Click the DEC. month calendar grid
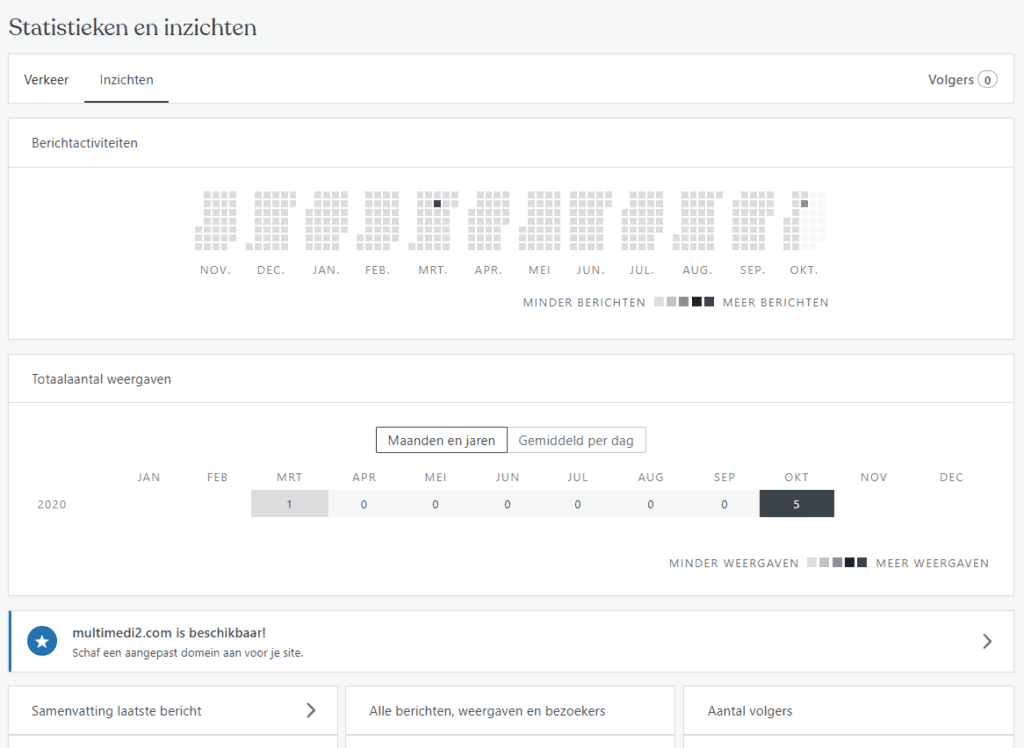The image size is (1024, 748). tap(271, 221)
